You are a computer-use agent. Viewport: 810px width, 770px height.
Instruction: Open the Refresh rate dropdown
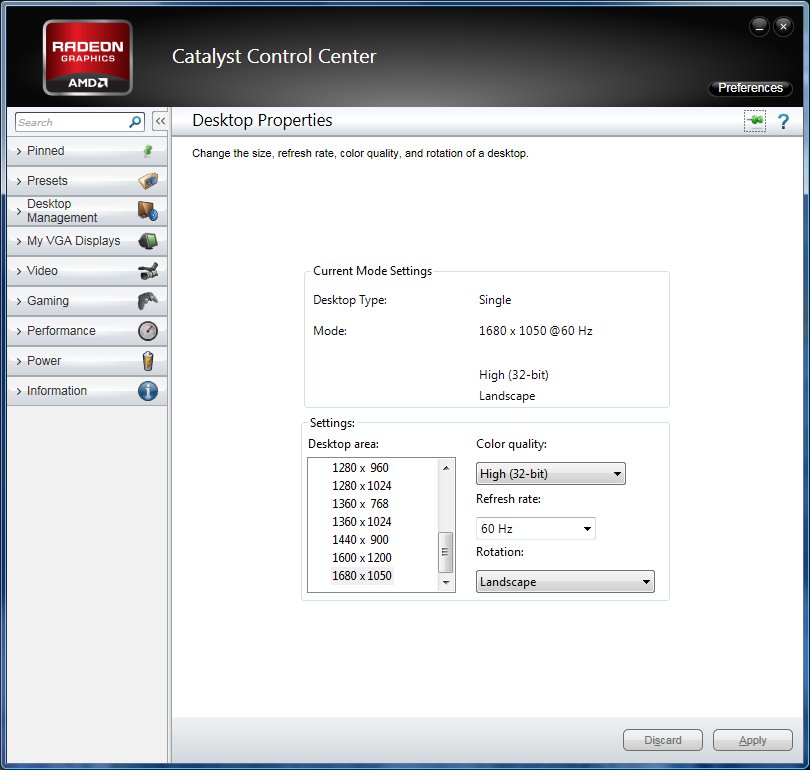point(536,528)
